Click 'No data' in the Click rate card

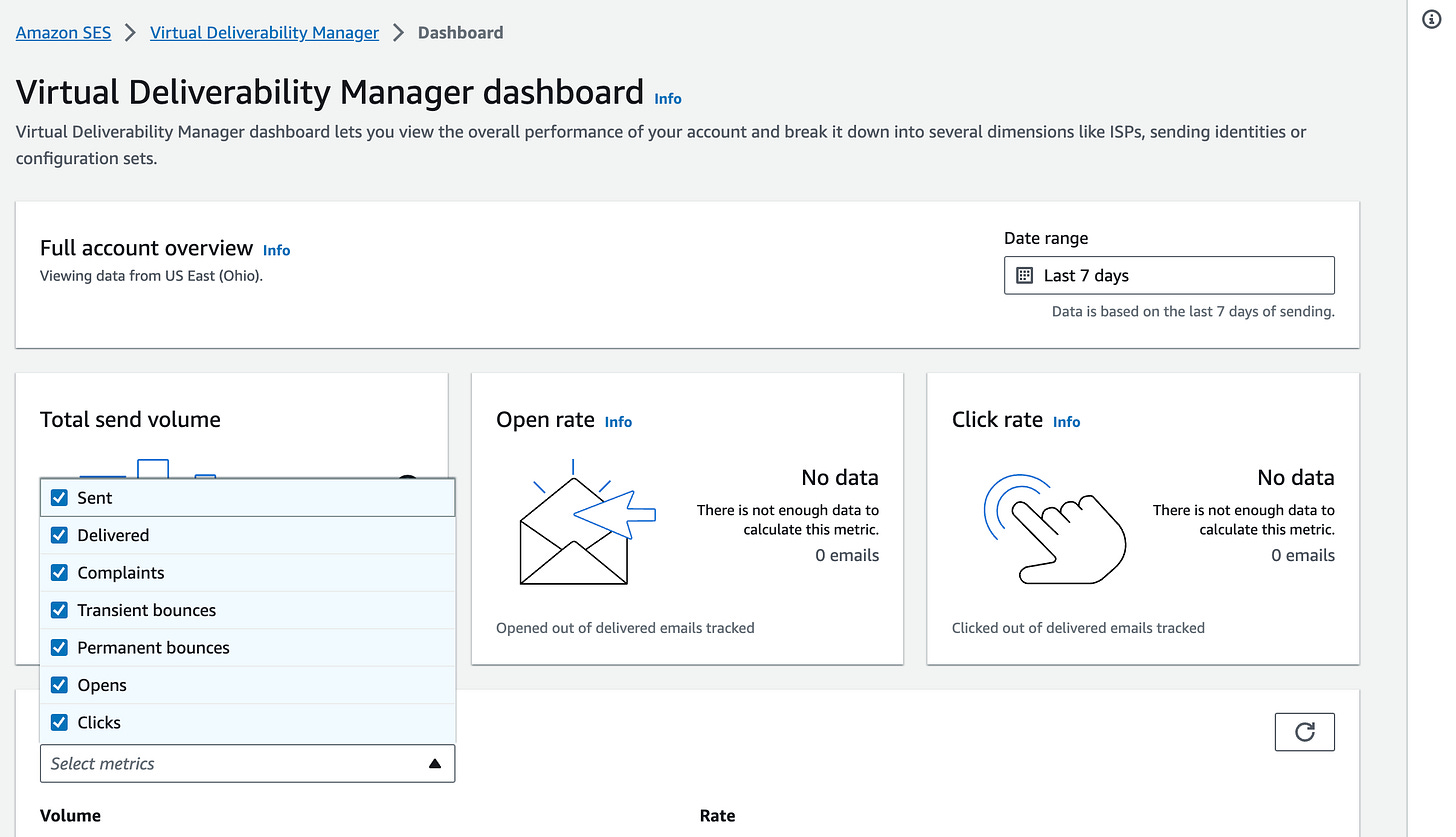tap(1296, 478)
